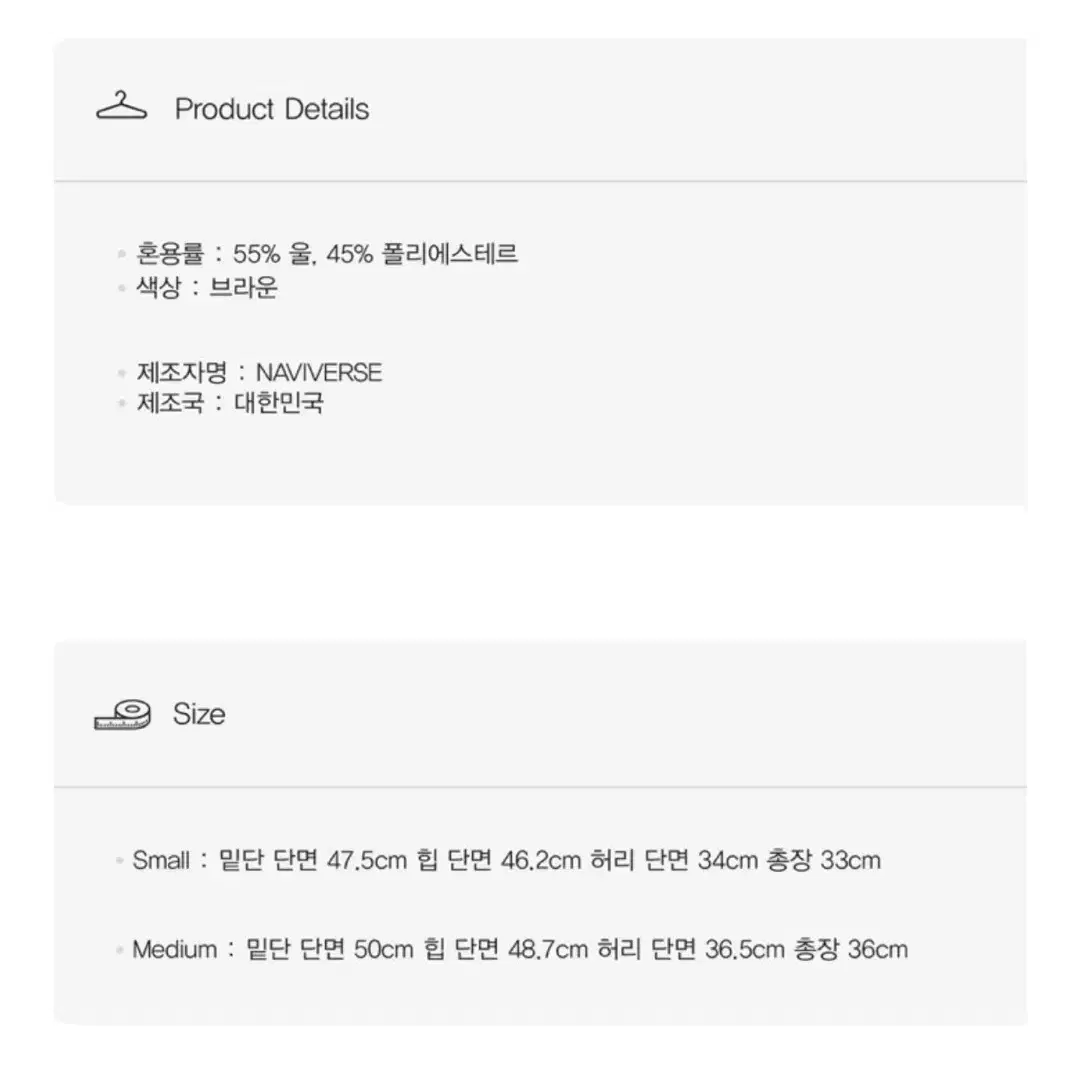Click the bullet before Medium
This screenshot has height=1082, width=1082.
pyautogui.click(x=119, y=950)
